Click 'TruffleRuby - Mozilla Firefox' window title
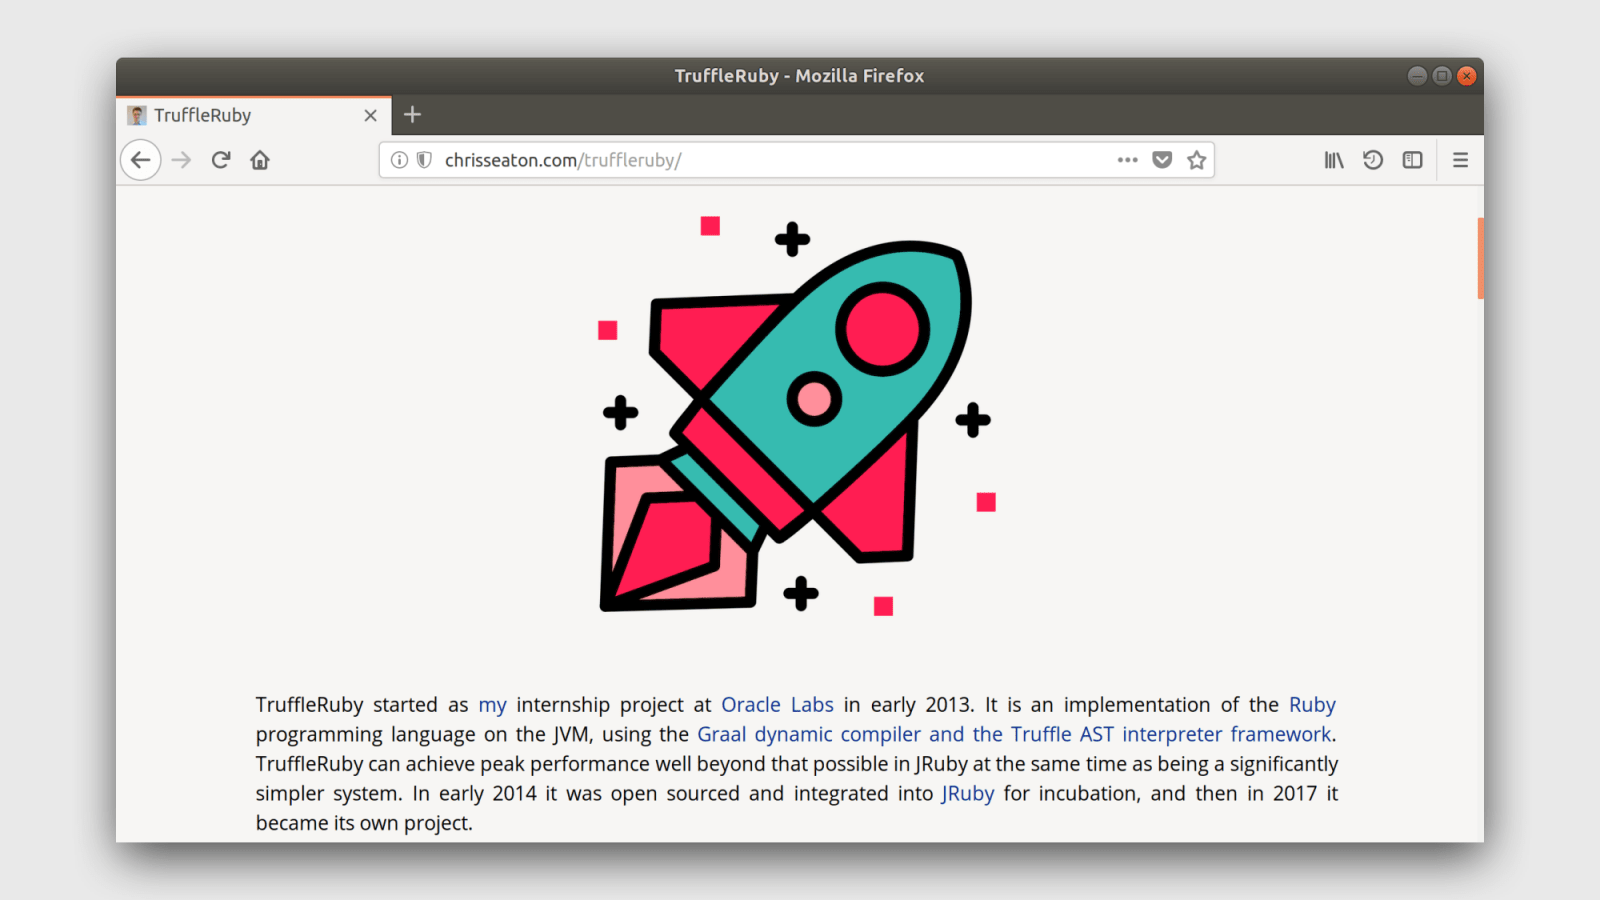Viewport: 1600px width, 900px height. [x=799, y=76]
